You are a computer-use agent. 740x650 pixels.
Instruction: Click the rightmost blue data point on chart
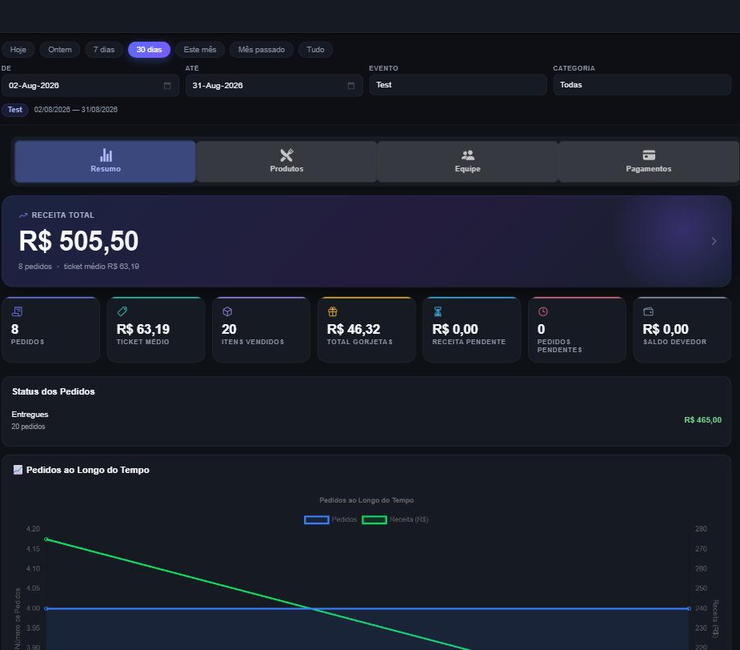pyautogui.click(x=689, y=608)
